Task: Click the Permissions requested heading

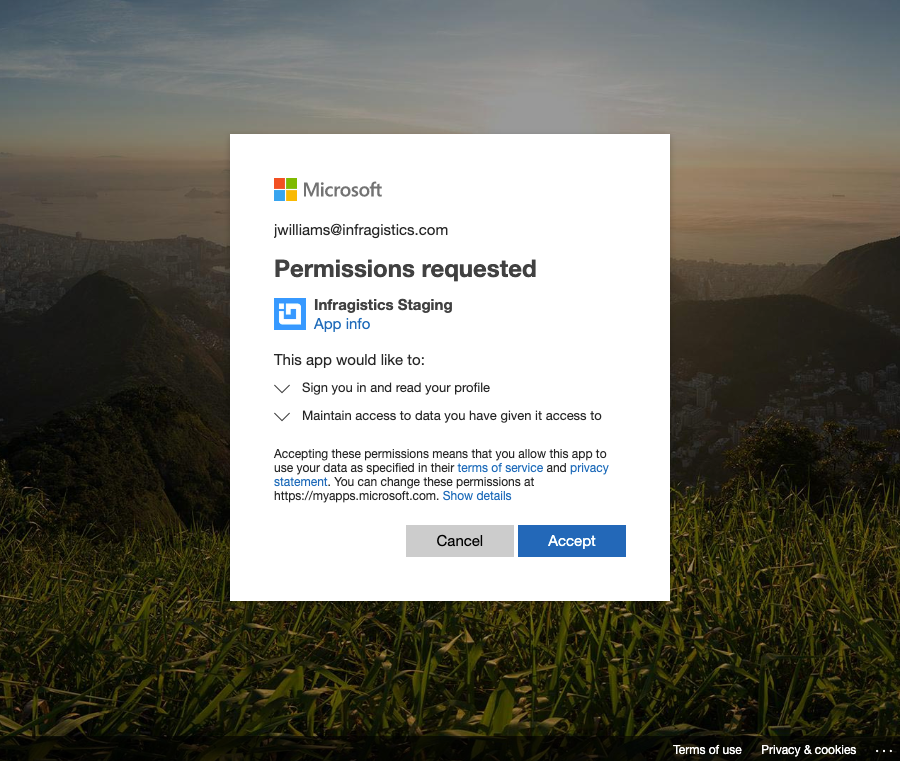Action: pos(405,269)
